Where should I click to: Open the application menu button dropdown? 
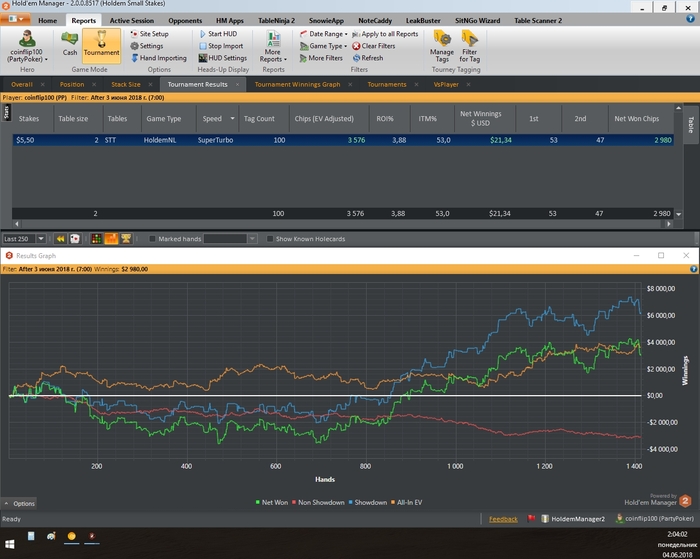pos(16,19)
